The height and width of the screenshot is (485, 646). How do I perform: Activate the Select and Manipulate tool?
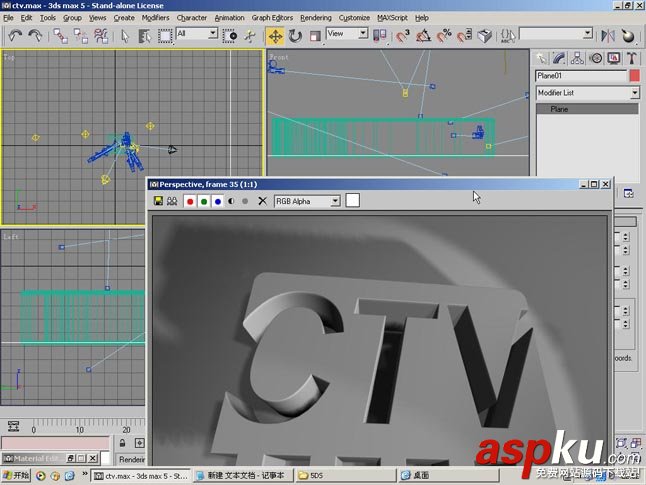click(250, 36)
